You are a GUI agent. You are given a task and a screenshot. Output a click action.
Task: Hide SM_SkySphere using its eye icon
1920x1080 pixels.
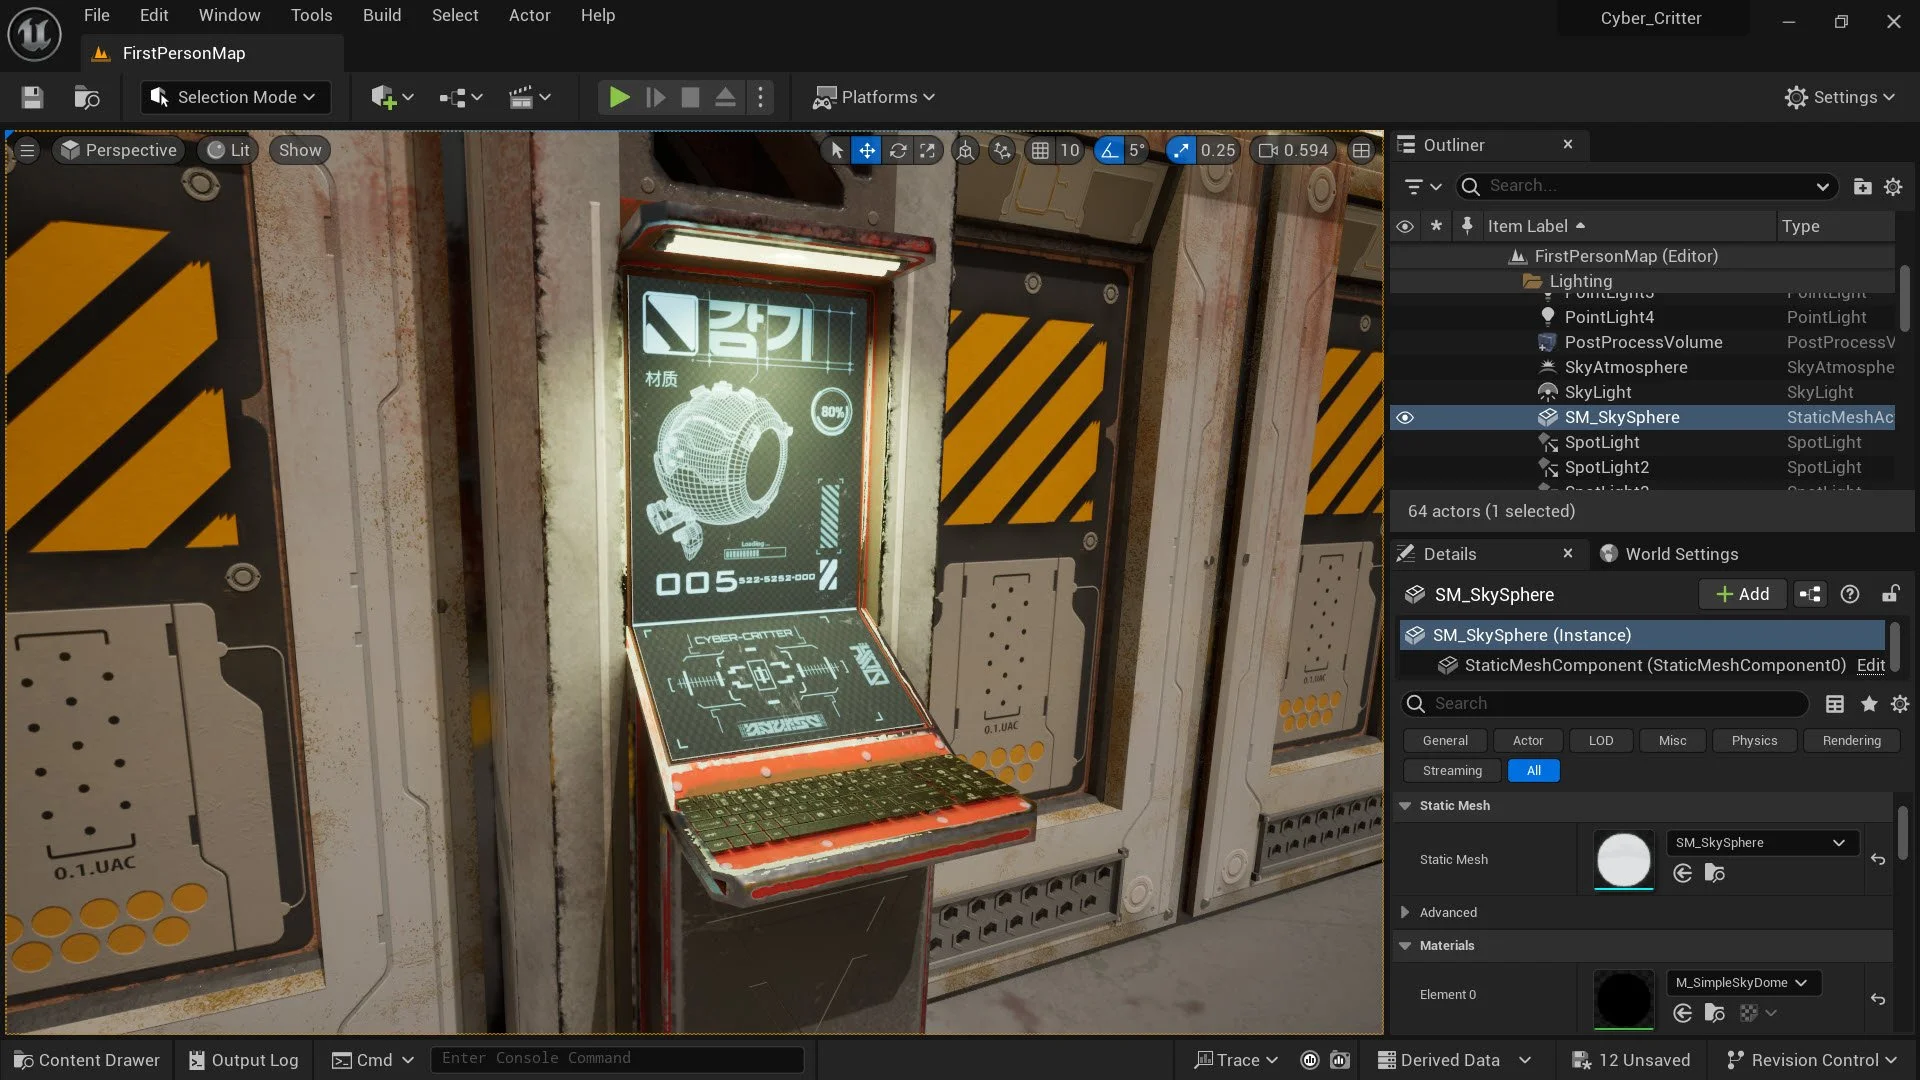(1405, 417)
